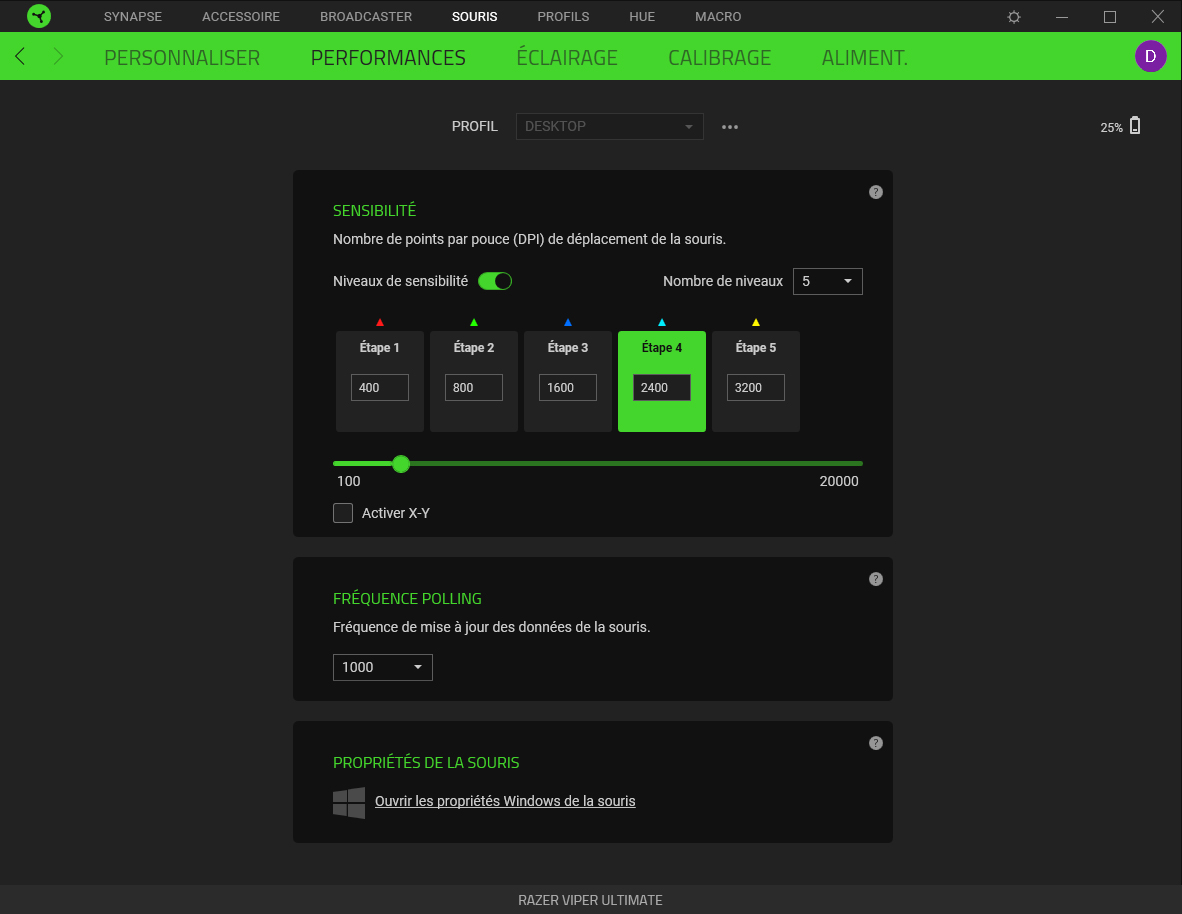Switch to the SYNAPSE menu
The height and width of the screenshot is (914, 1182).
pyautogui.click(x=133, y=17)
